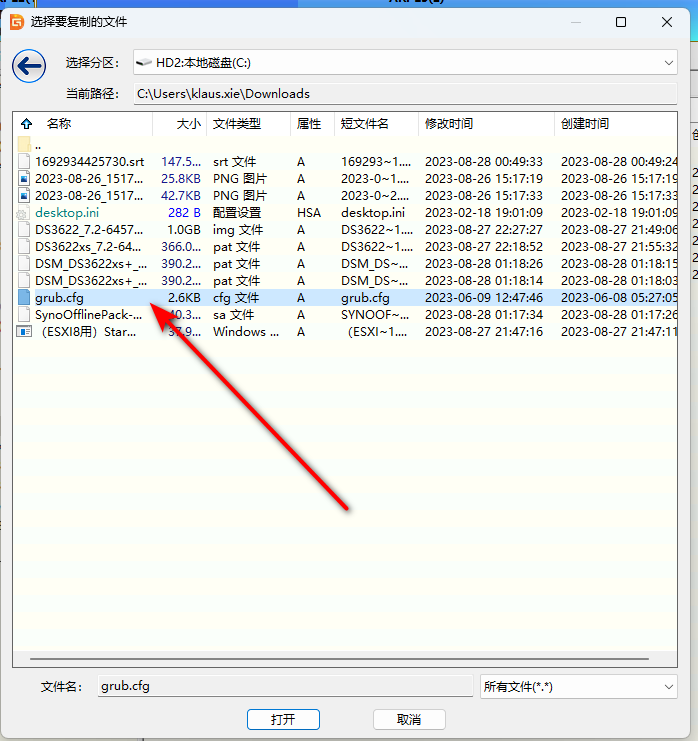Click the HSA attribute cell
Viewport: 698px width, 741px height.
[x=309, y=213]
